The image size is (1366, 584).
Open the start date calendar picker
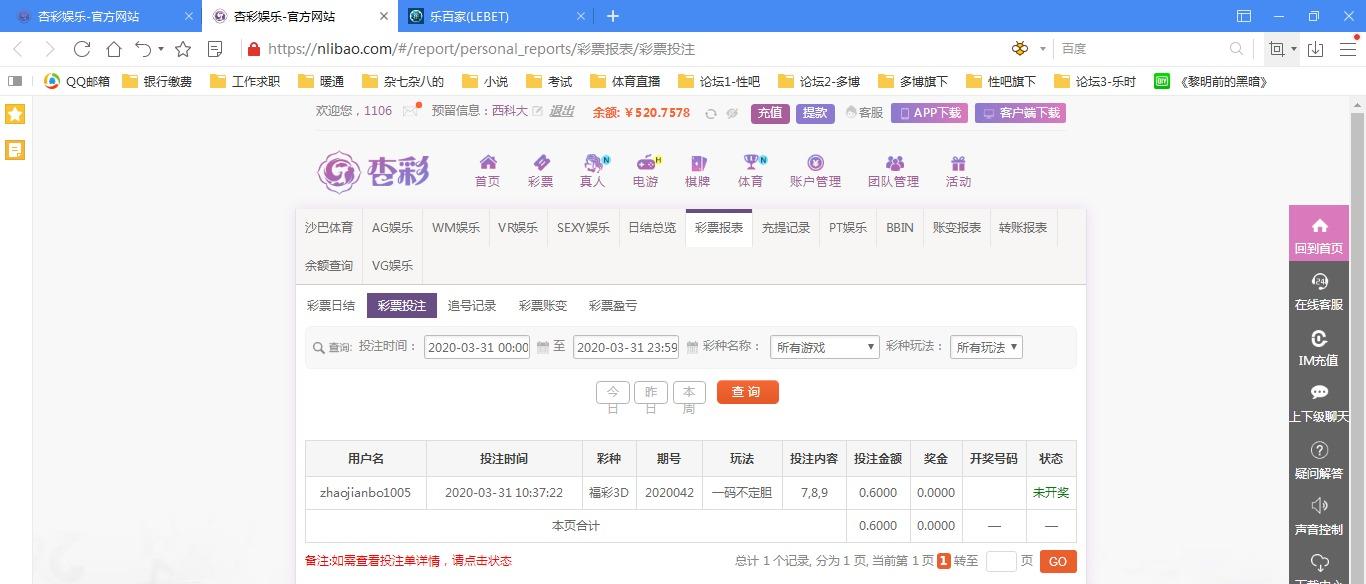pos(543,347)
